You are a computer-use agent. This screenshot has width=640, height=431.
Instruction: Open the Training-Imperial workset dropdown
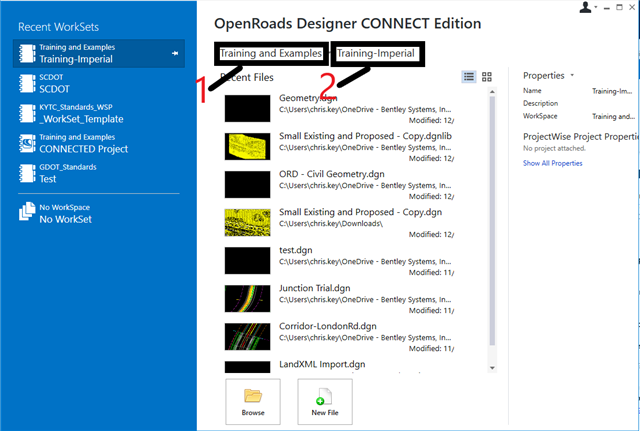click(x=376, y=53)
